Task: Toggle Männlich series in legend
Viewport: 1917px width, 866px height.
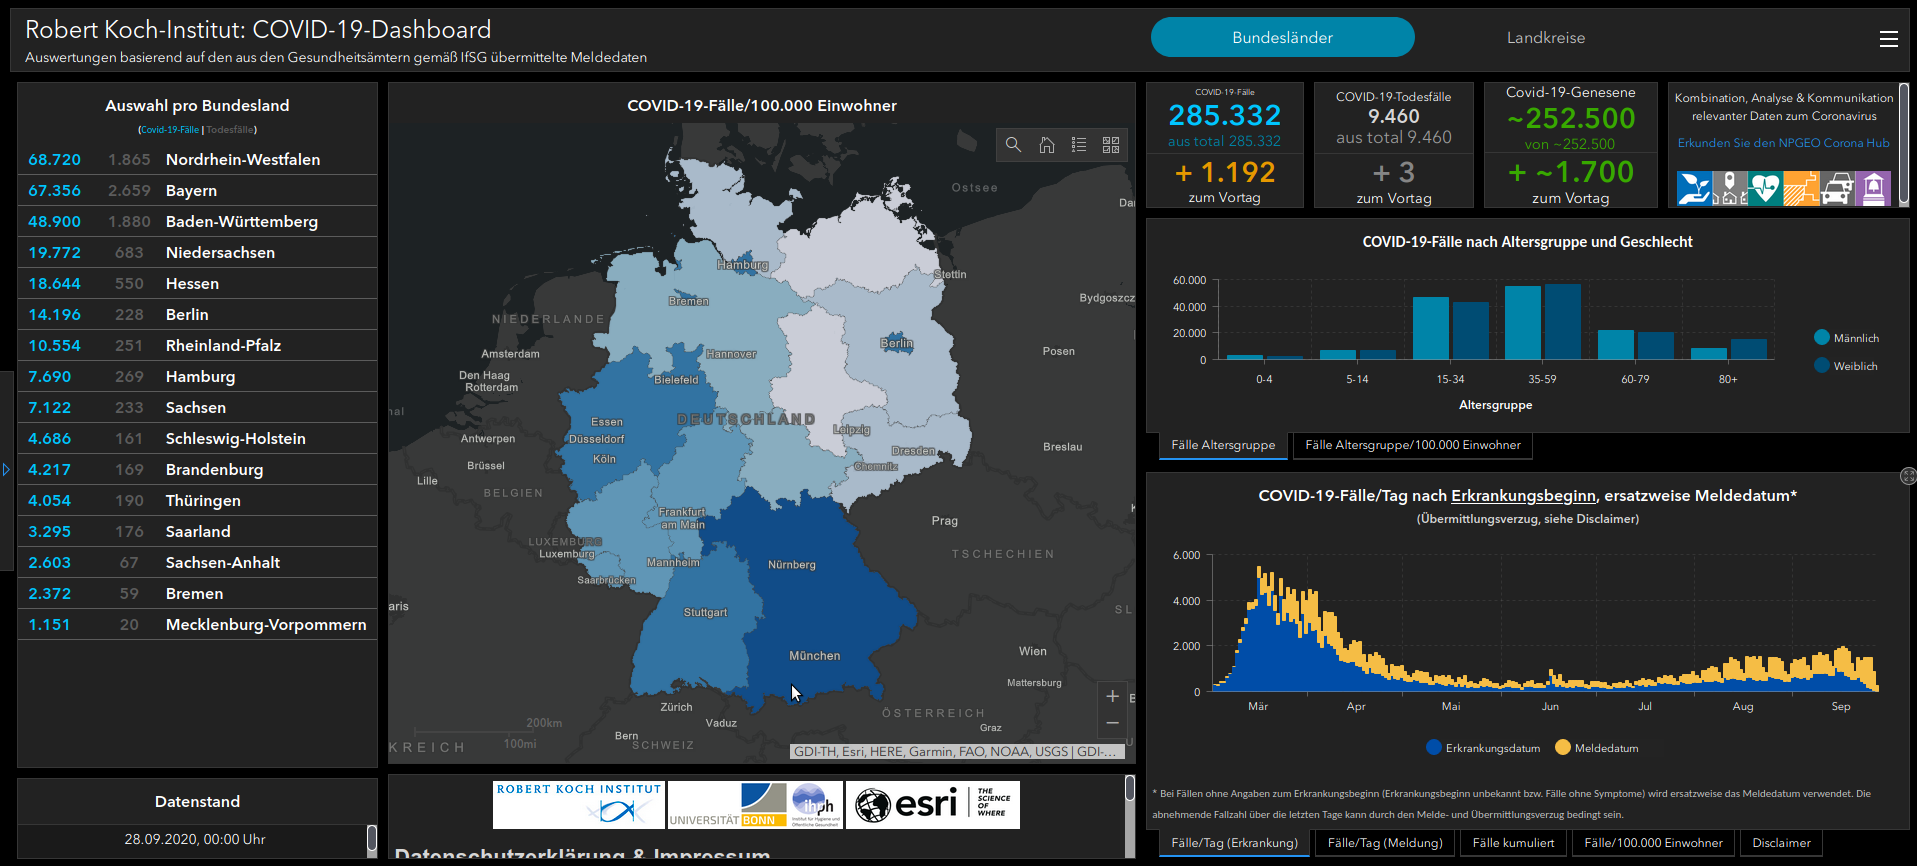Action: (x=1845, y=338)
